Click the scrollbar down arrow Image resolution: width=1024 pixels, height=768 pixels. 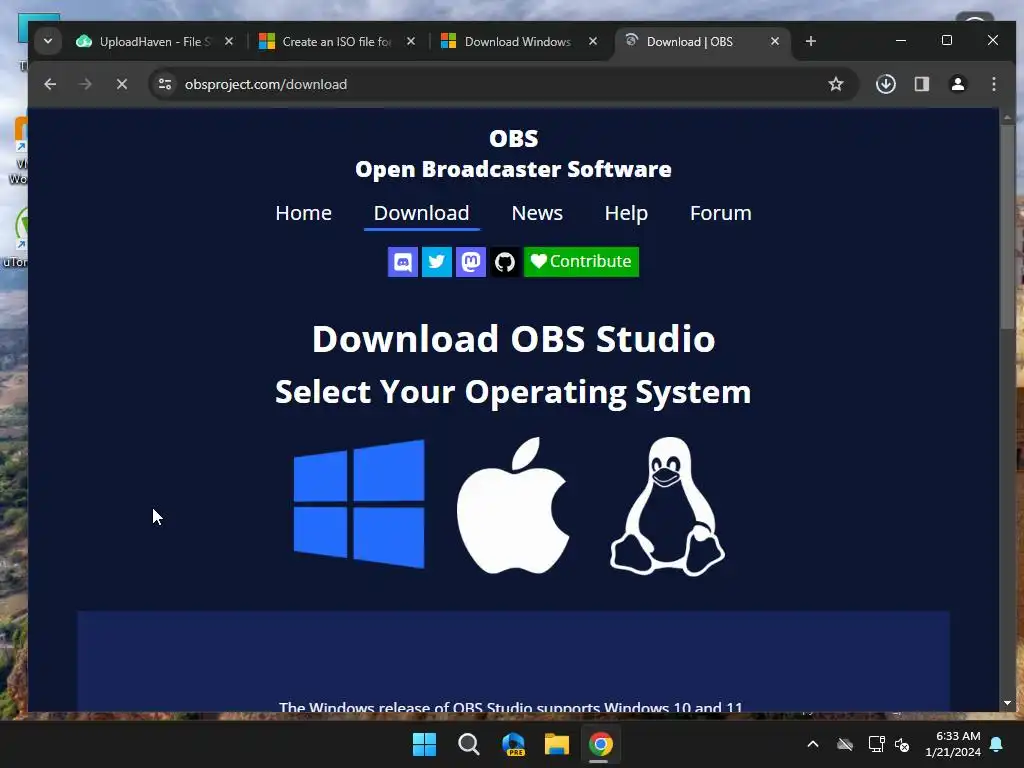(1007, 703)
